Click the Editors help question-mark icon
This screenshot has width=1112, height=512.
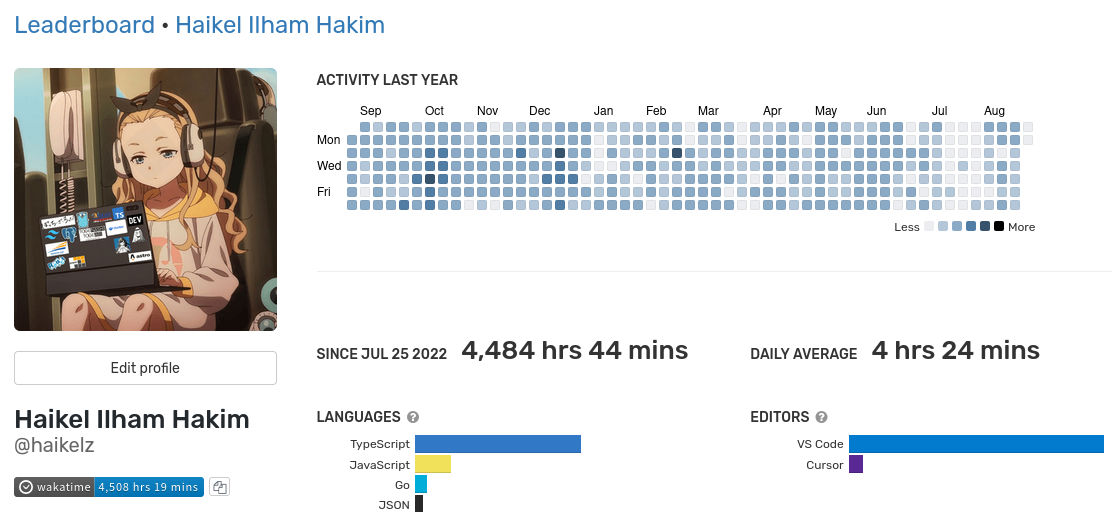(821, 417)
